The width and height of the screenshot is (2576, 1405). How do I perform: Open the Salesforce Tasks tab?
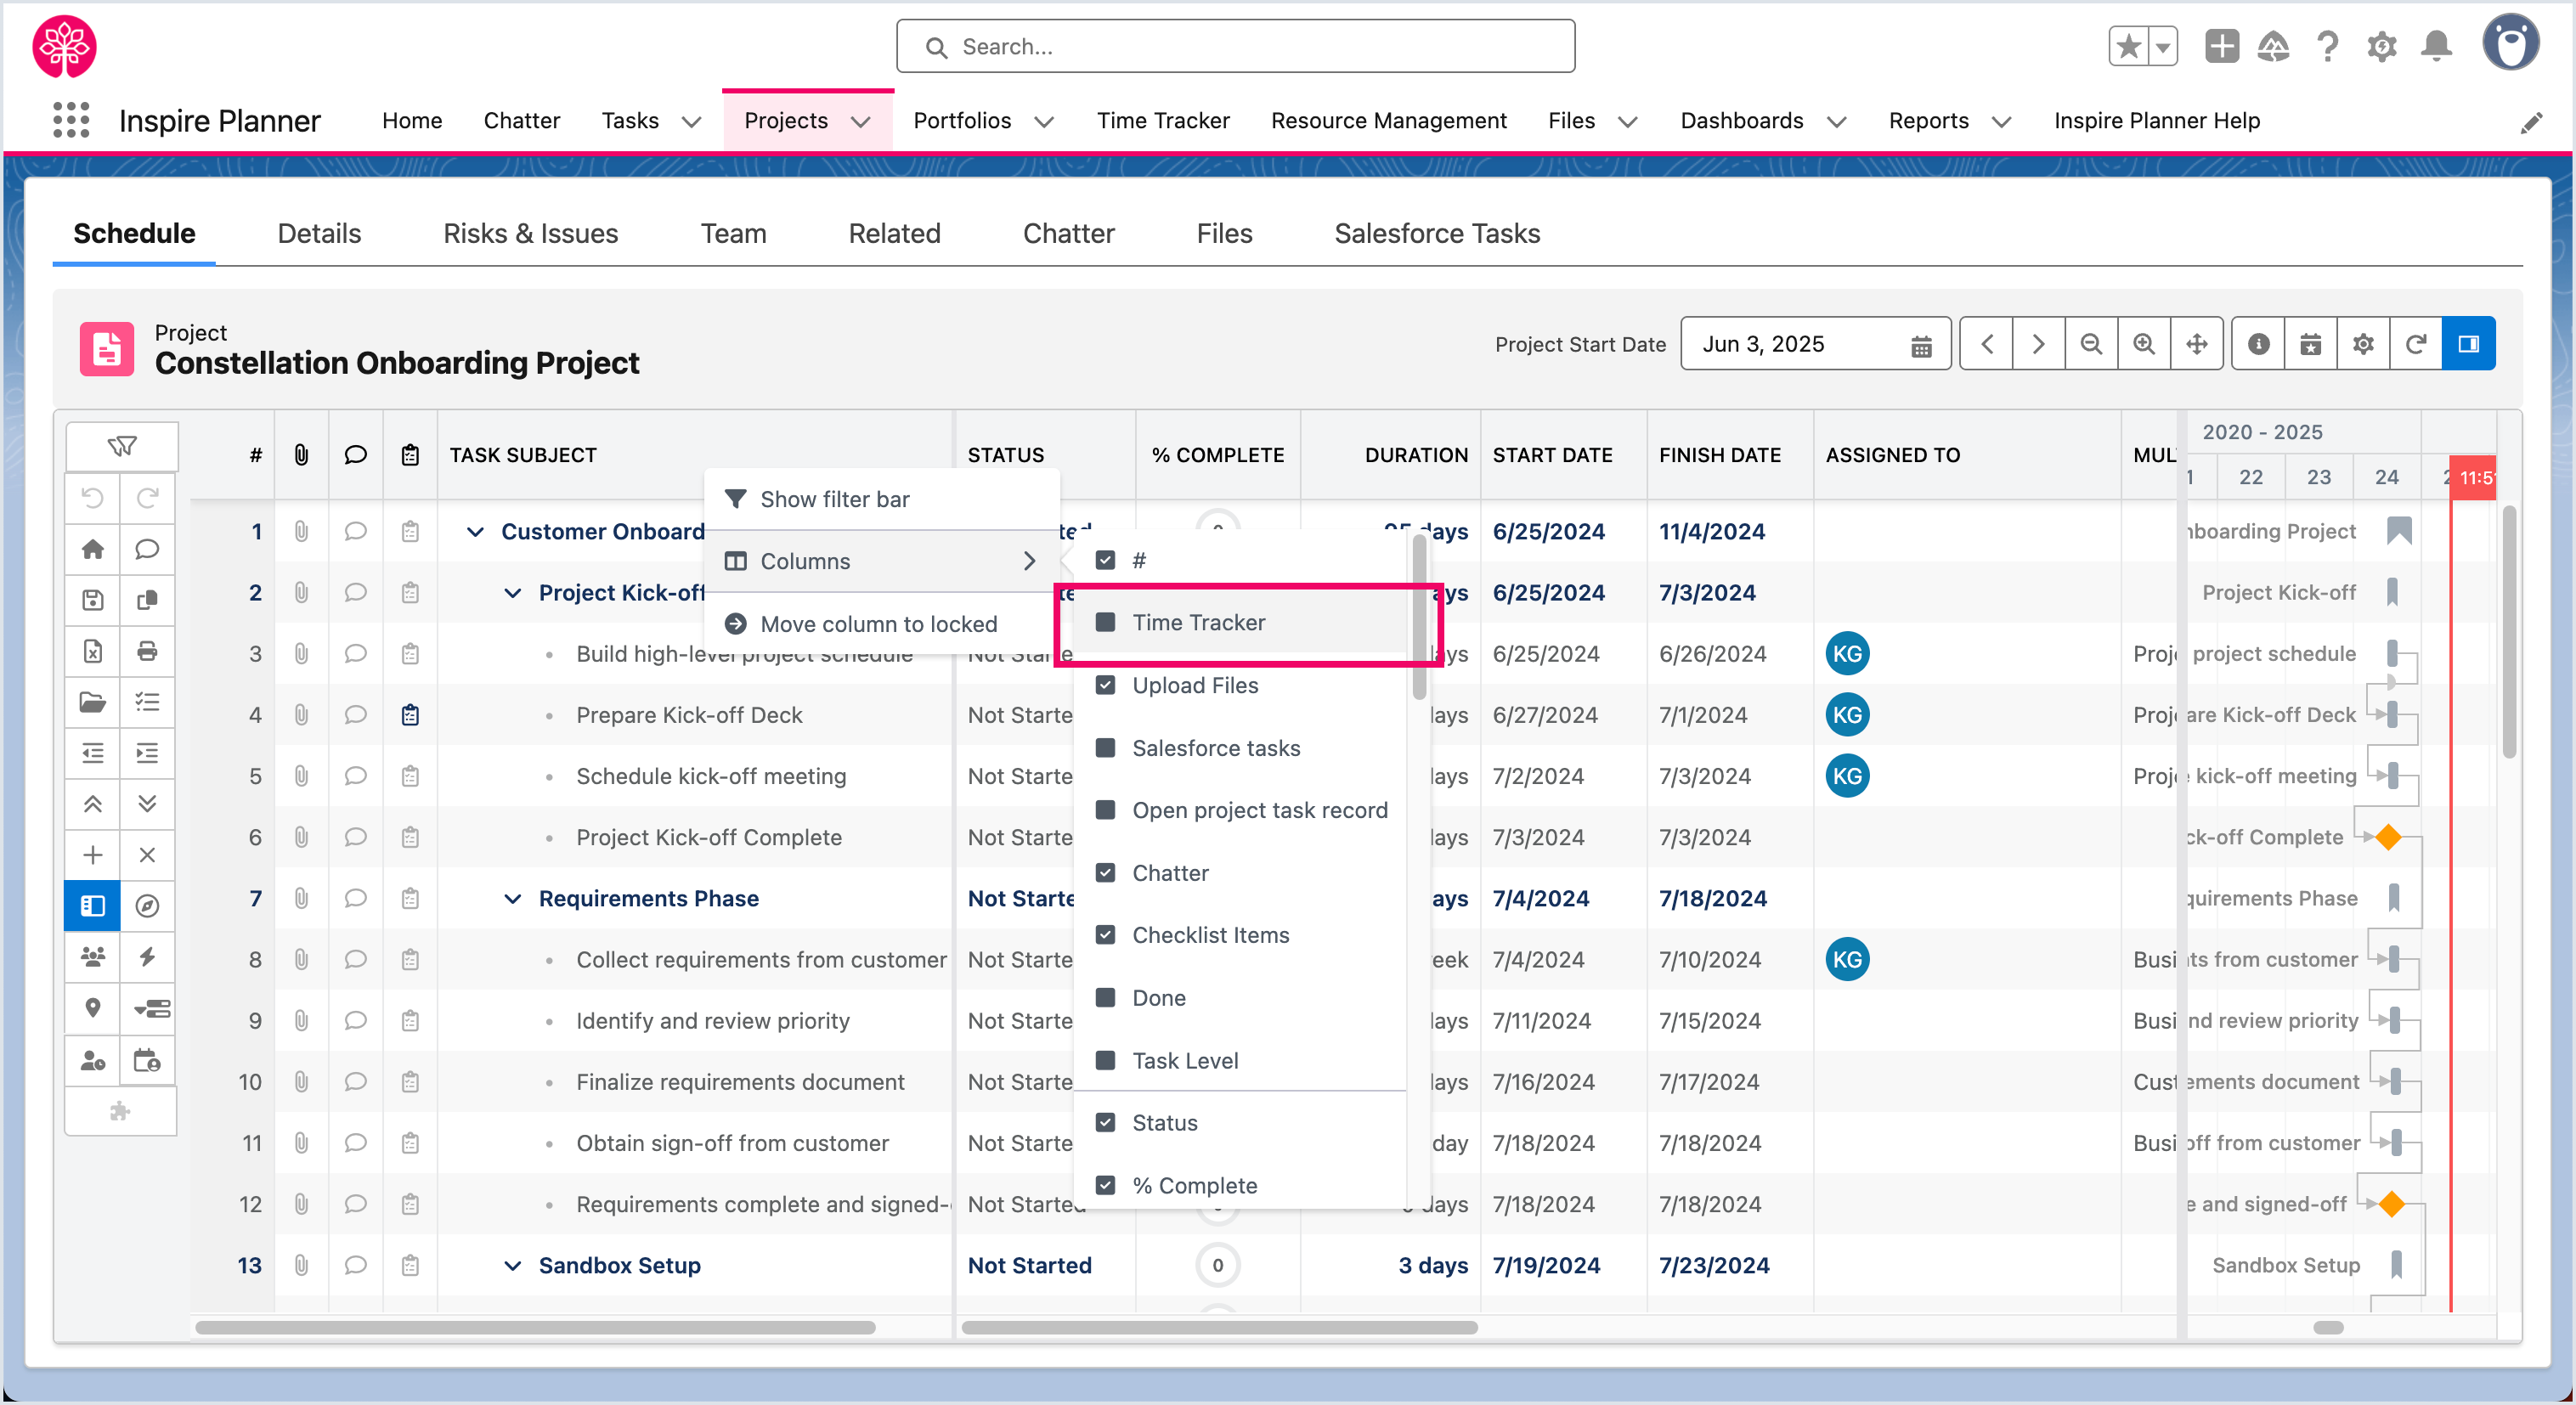coord(1437,233)
